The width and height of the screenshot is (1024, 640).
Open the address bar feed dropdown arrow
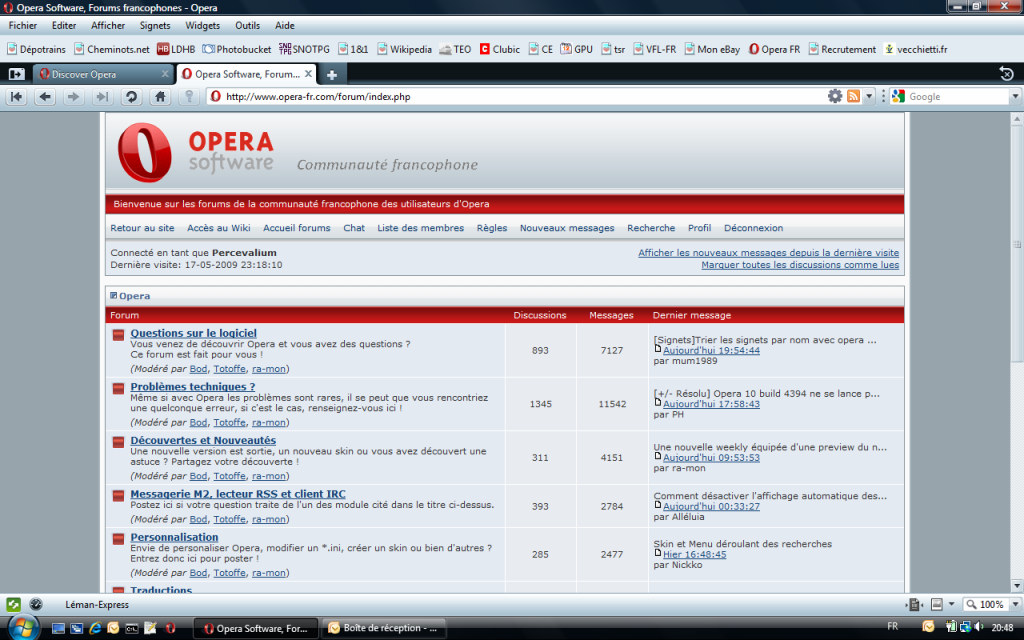pos(869,97)
